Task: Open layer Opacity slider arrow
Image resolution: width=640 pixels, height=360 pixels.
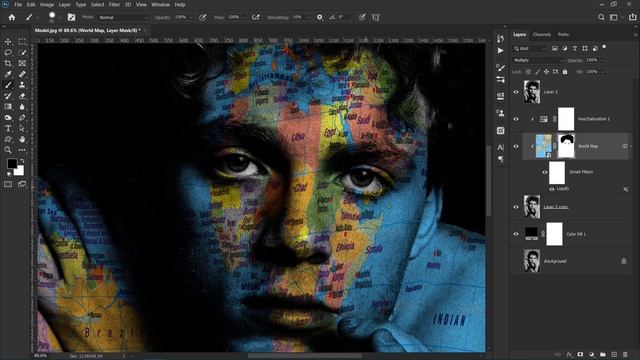Action: point(602,60)
